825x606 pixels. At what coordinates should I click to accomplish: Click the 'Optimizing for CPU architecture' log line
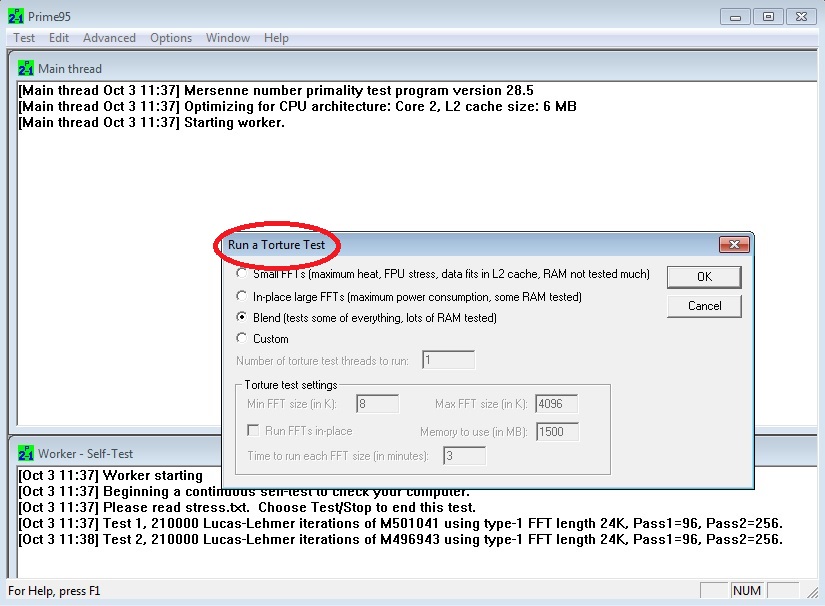[297, 106]
